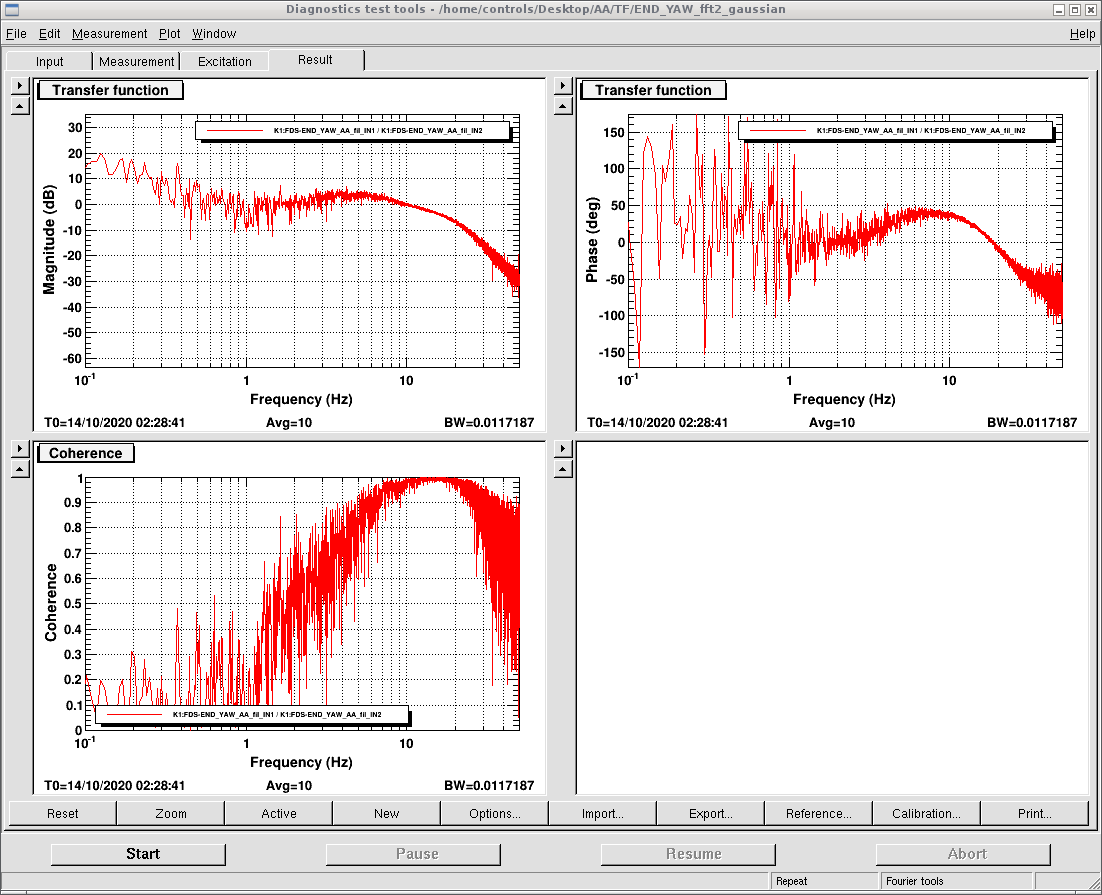
Task: Switch to the Excitation tab
Action: point(225,61)
